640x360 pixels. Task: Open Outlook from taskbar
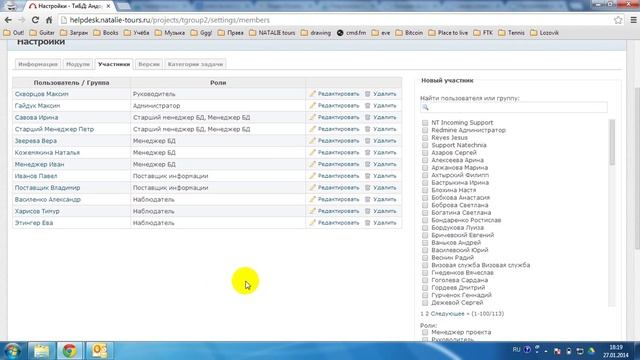point(100,351)
